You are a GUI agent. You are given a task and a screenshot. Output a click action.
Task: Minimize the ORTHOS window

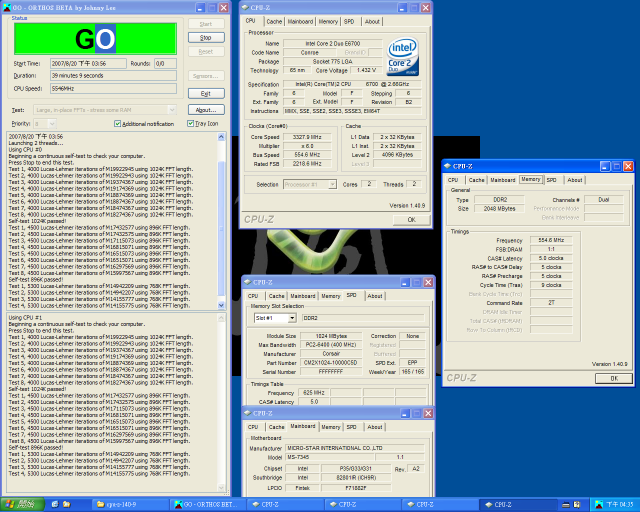click(200, 8)
